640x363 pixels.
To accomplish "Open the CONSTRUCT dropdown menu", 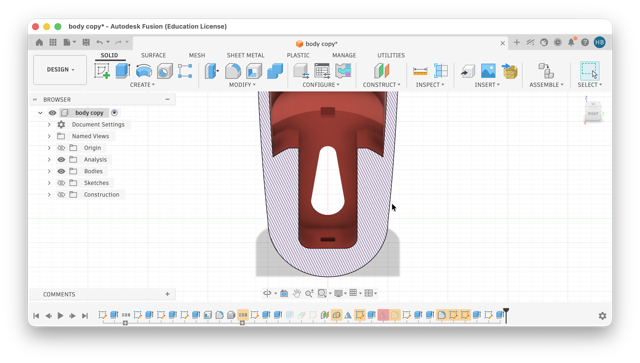I will [382, 85].
